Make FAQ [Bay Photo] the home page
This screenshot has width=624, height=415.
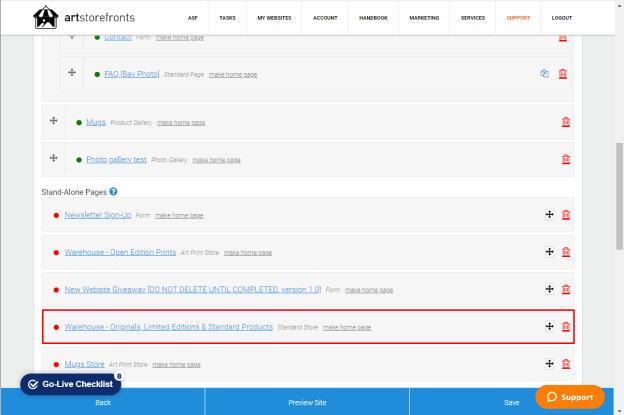(x=233, y=75)
